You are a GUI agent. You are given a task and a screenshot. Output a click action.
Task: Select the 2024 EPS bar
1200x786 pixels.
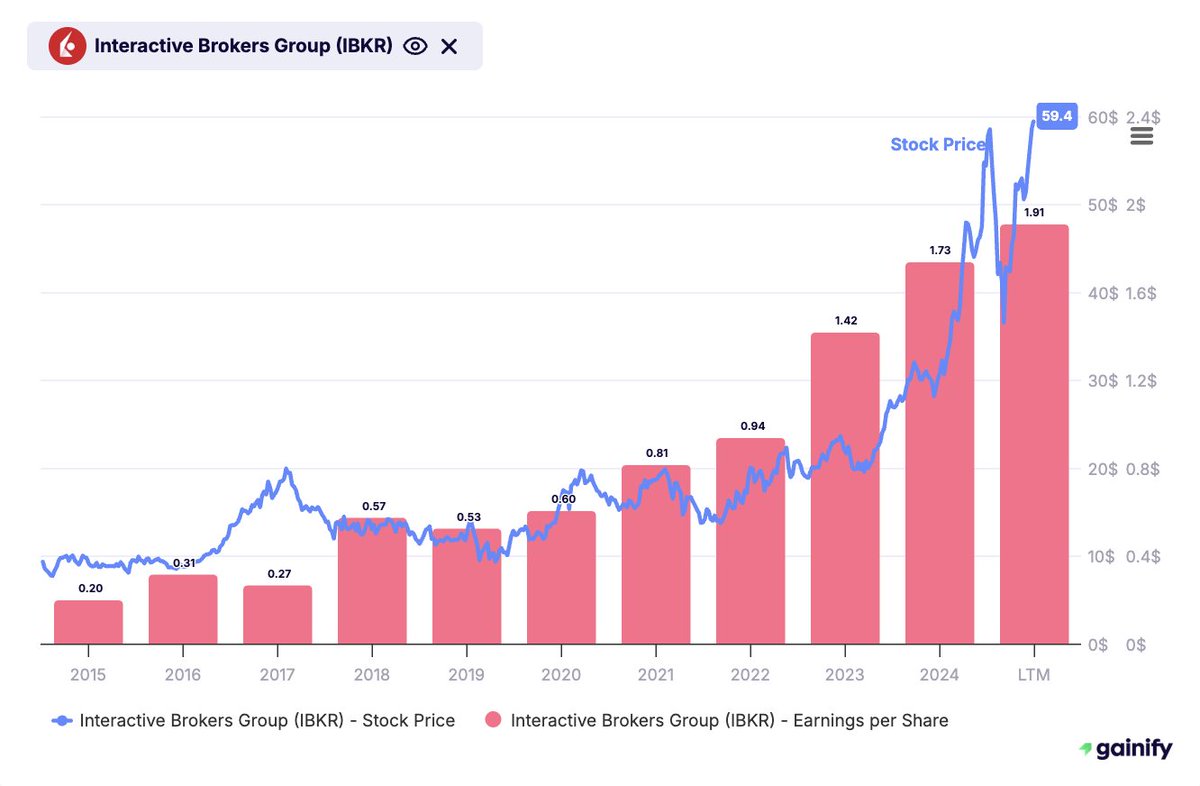(939, 453)
